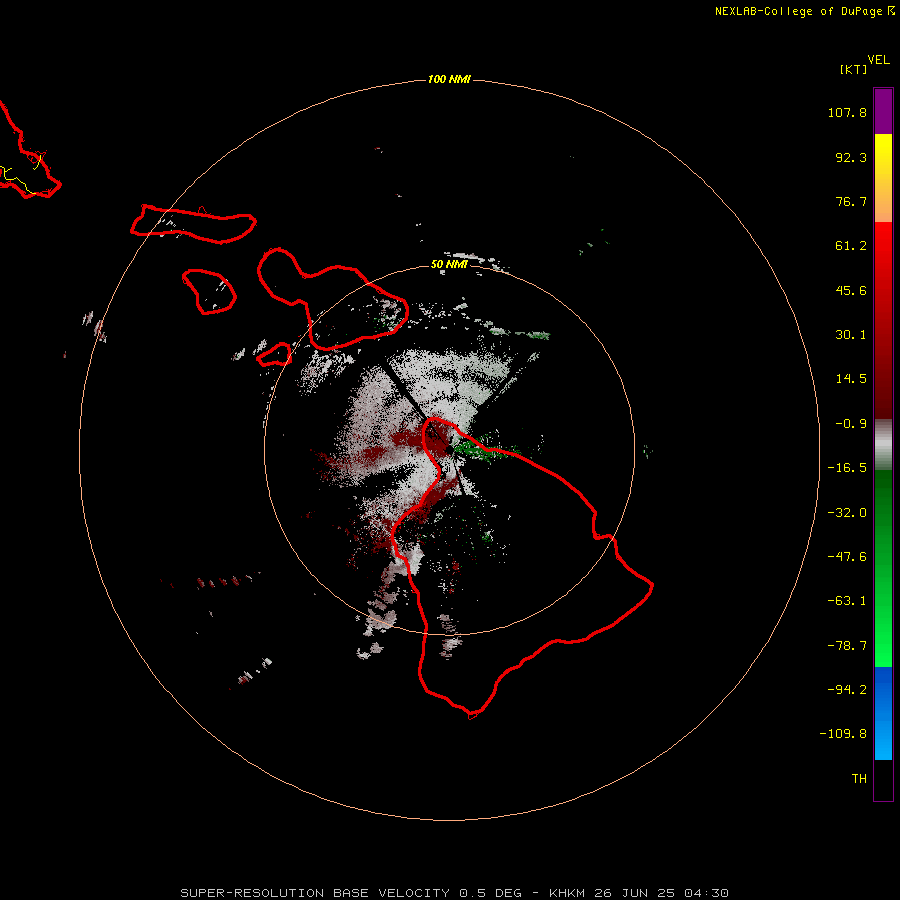Click the TH threshold label

pyautogui.click(x=859, y=778)
